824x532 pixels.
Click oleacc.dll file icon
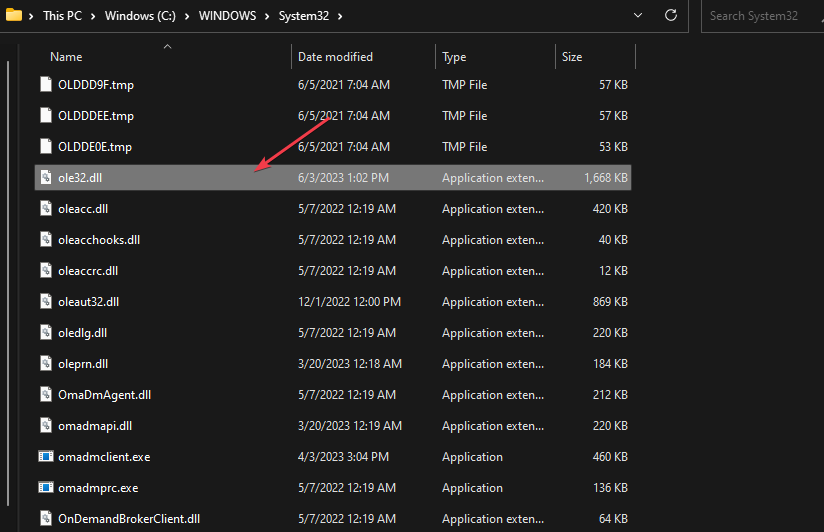point(46,208)
